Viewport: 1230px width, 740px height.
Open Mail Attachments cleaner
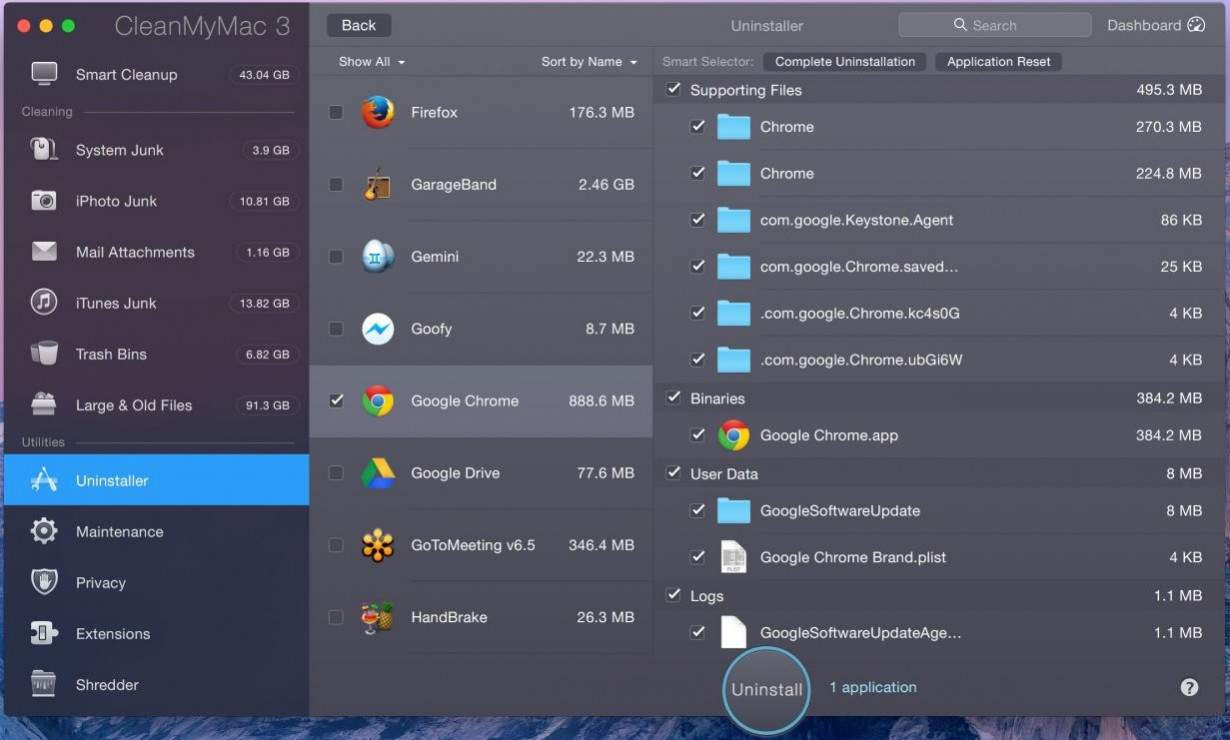point(135,252)
